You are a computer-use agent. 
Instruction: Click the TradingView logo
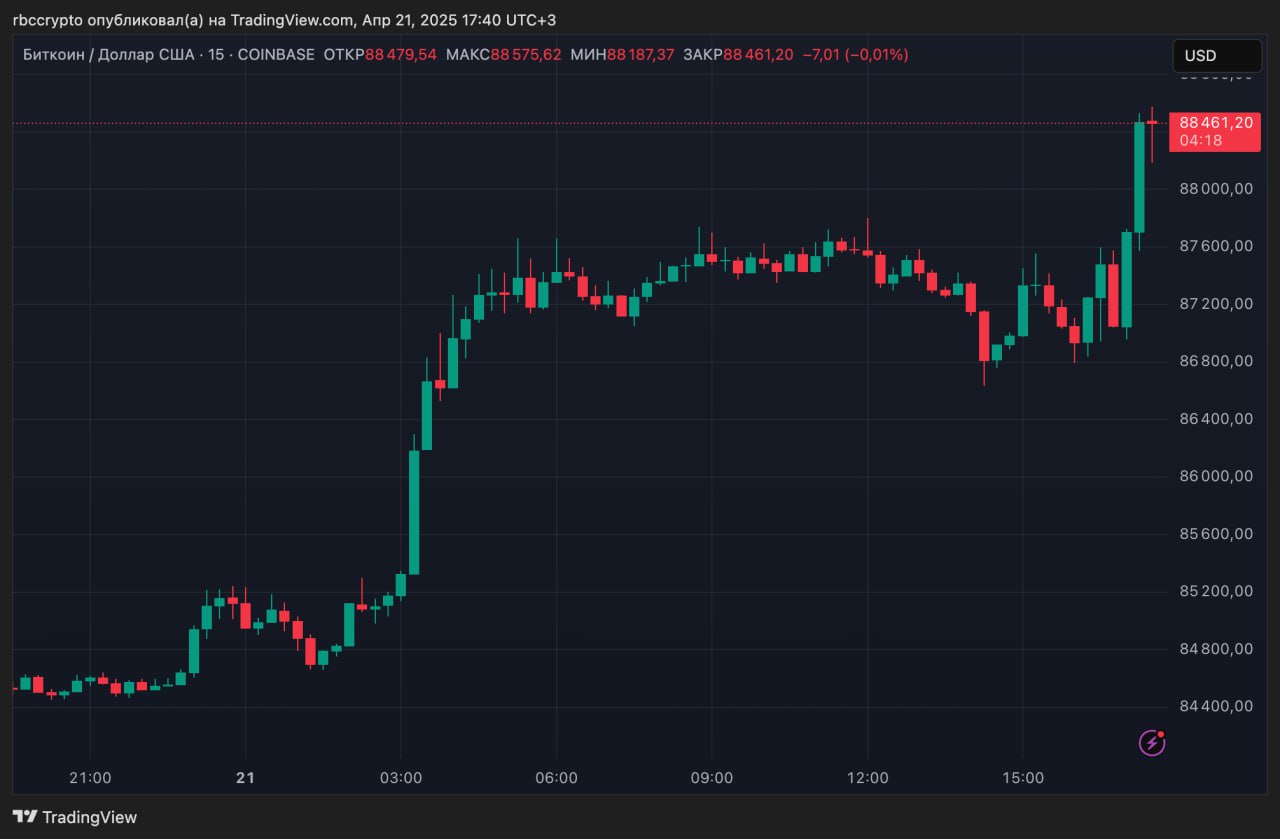pyautogui.click(x=25, y=817)
